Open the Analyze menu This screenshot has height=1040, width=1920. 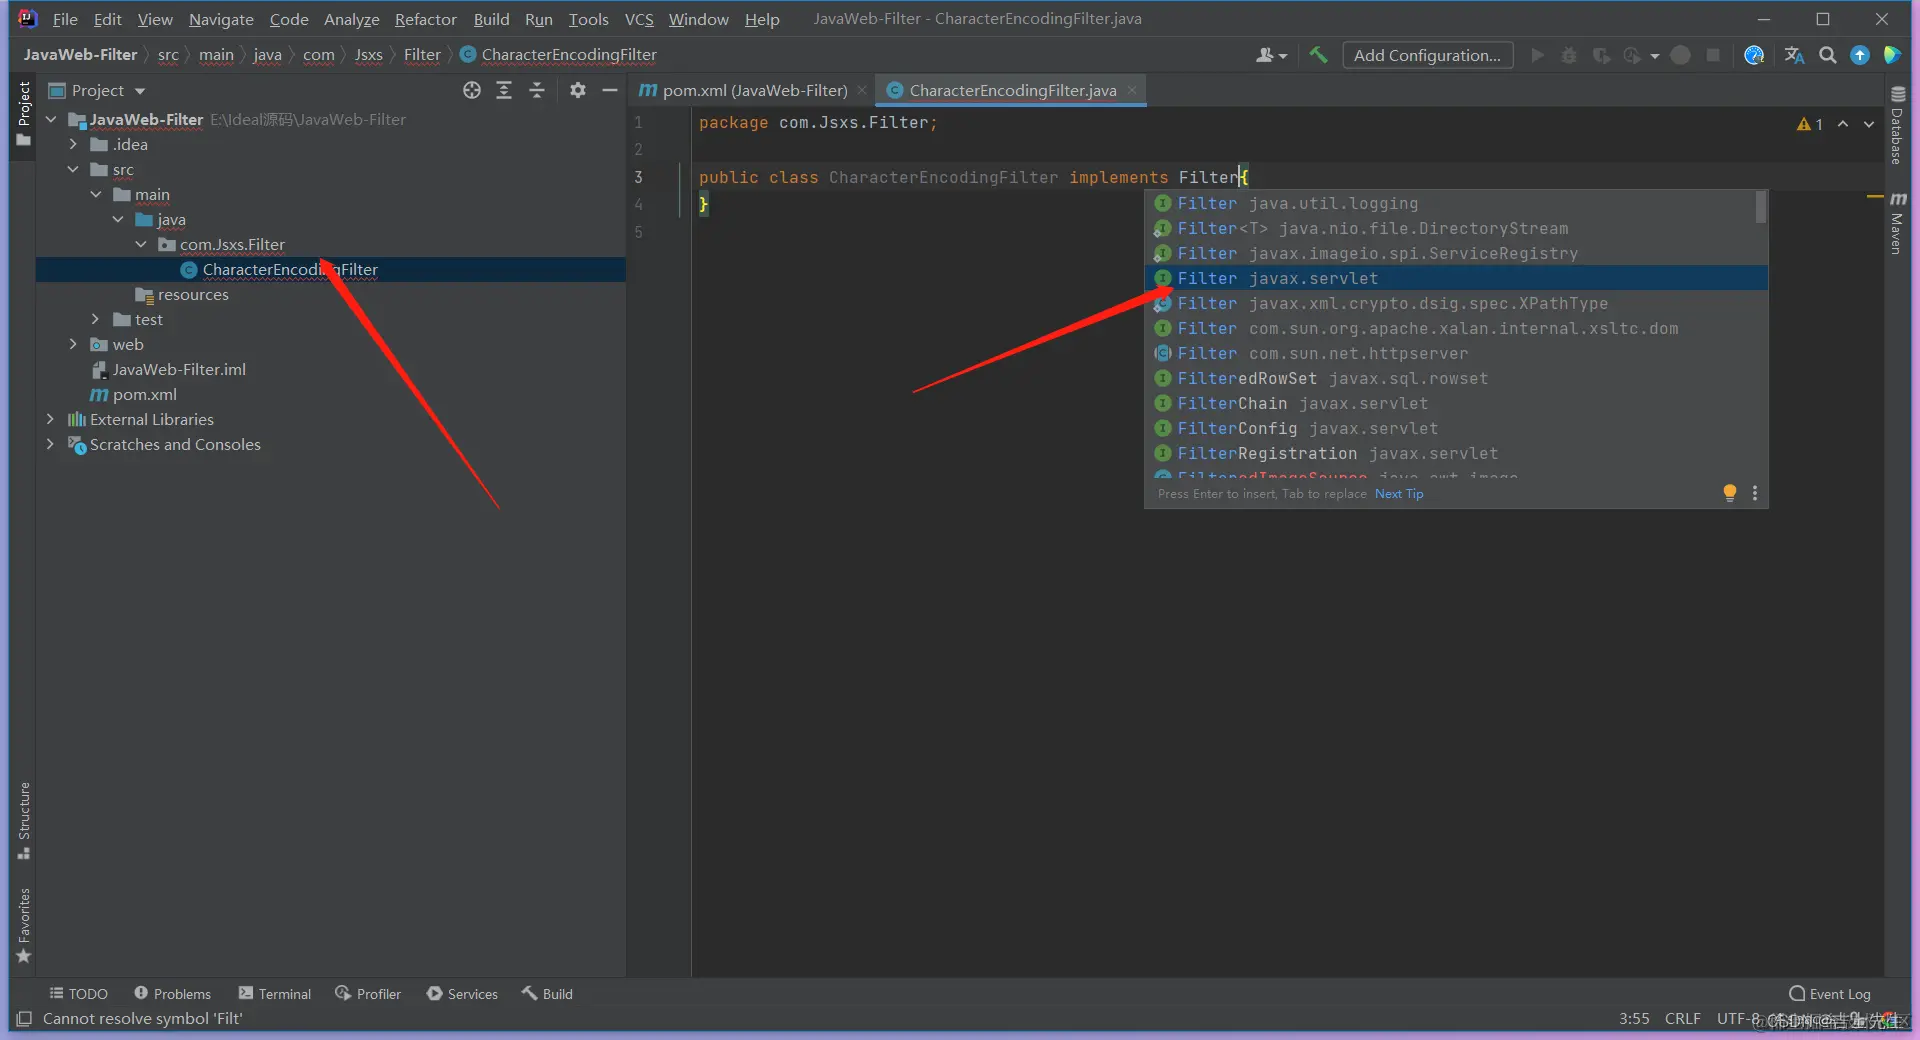[x=351, y=19]
